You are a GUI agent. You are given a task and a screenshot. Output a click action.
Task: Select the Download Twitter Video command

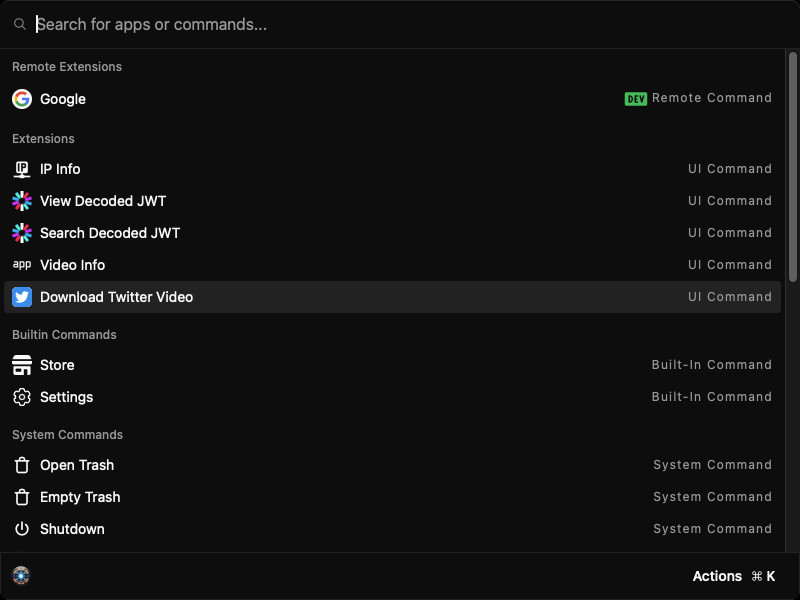116,297
